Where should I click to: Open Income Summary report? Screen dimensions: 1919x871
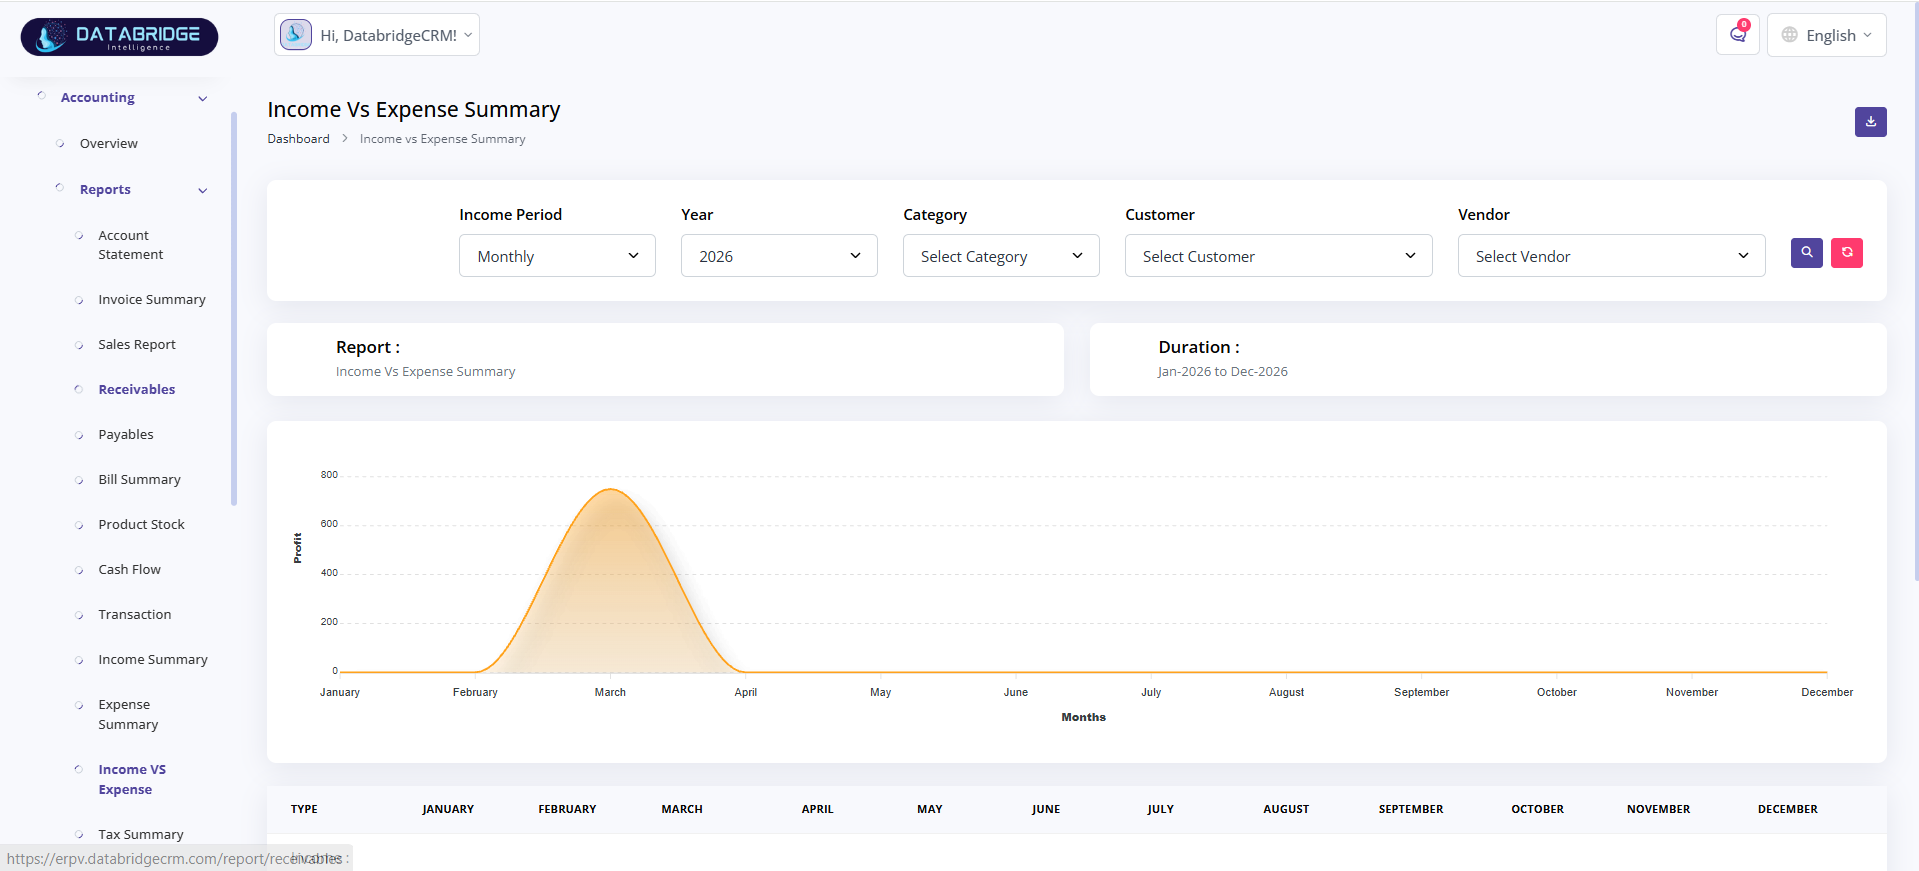click(x=153, y=660)
